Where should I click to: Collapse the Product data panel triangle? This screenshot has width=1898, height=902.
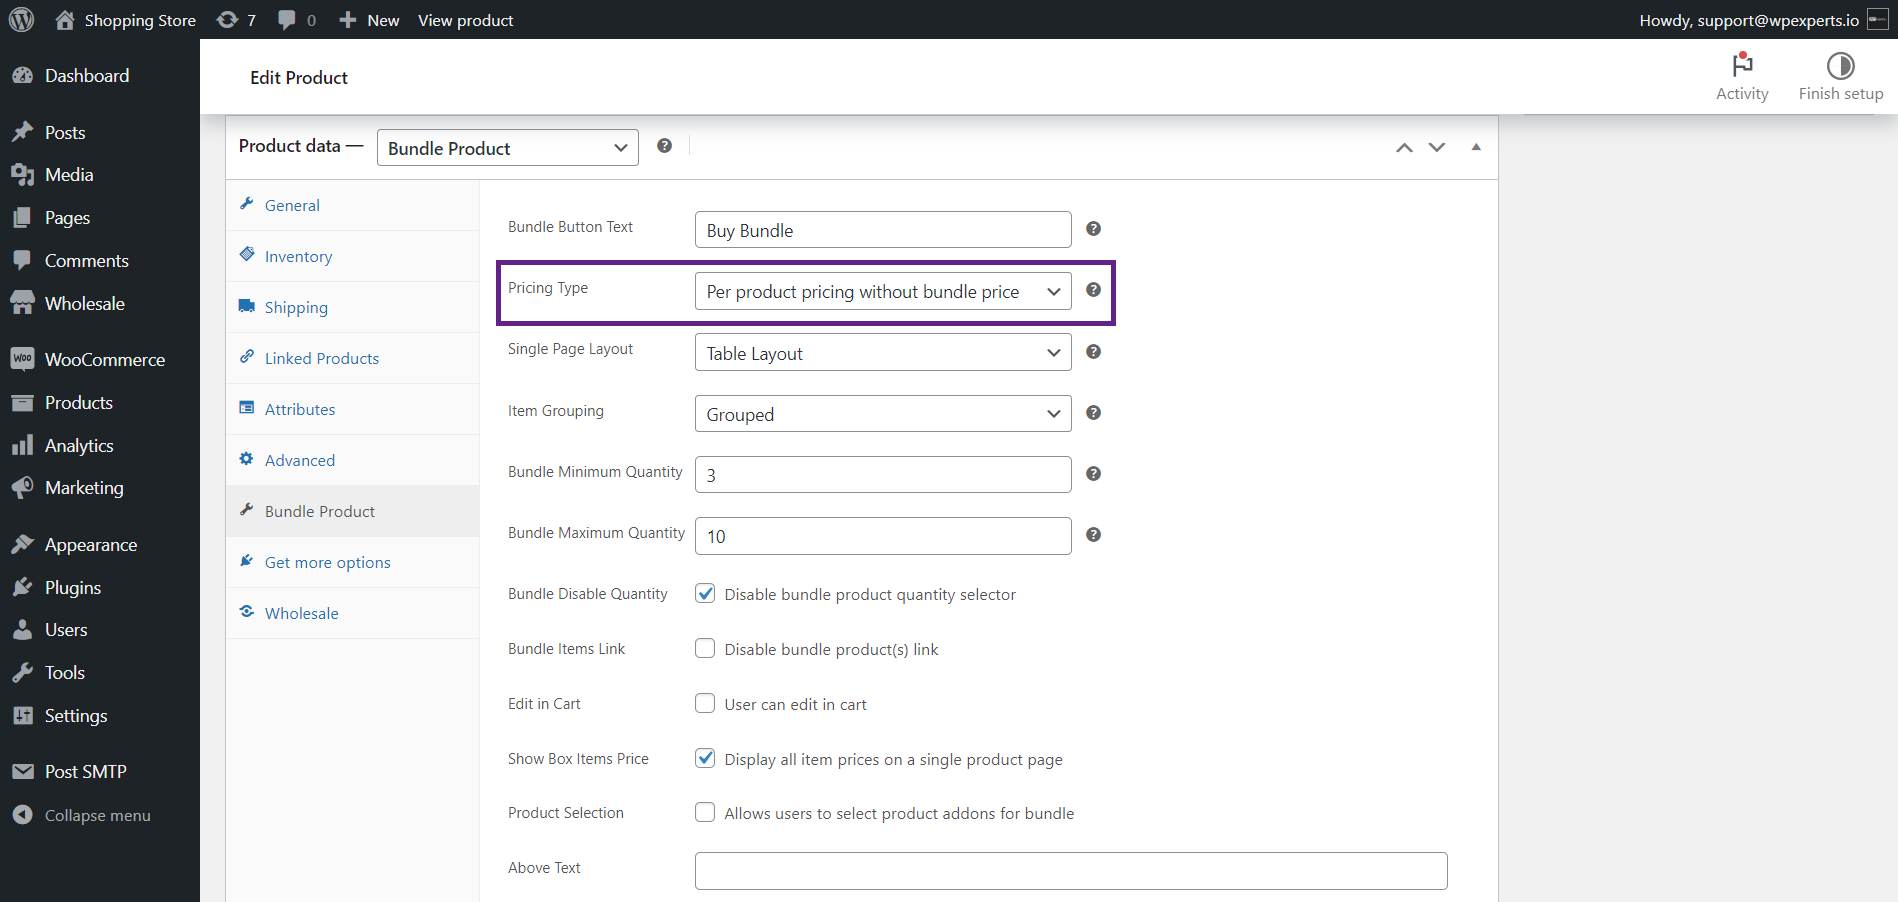click(1476, 147)
